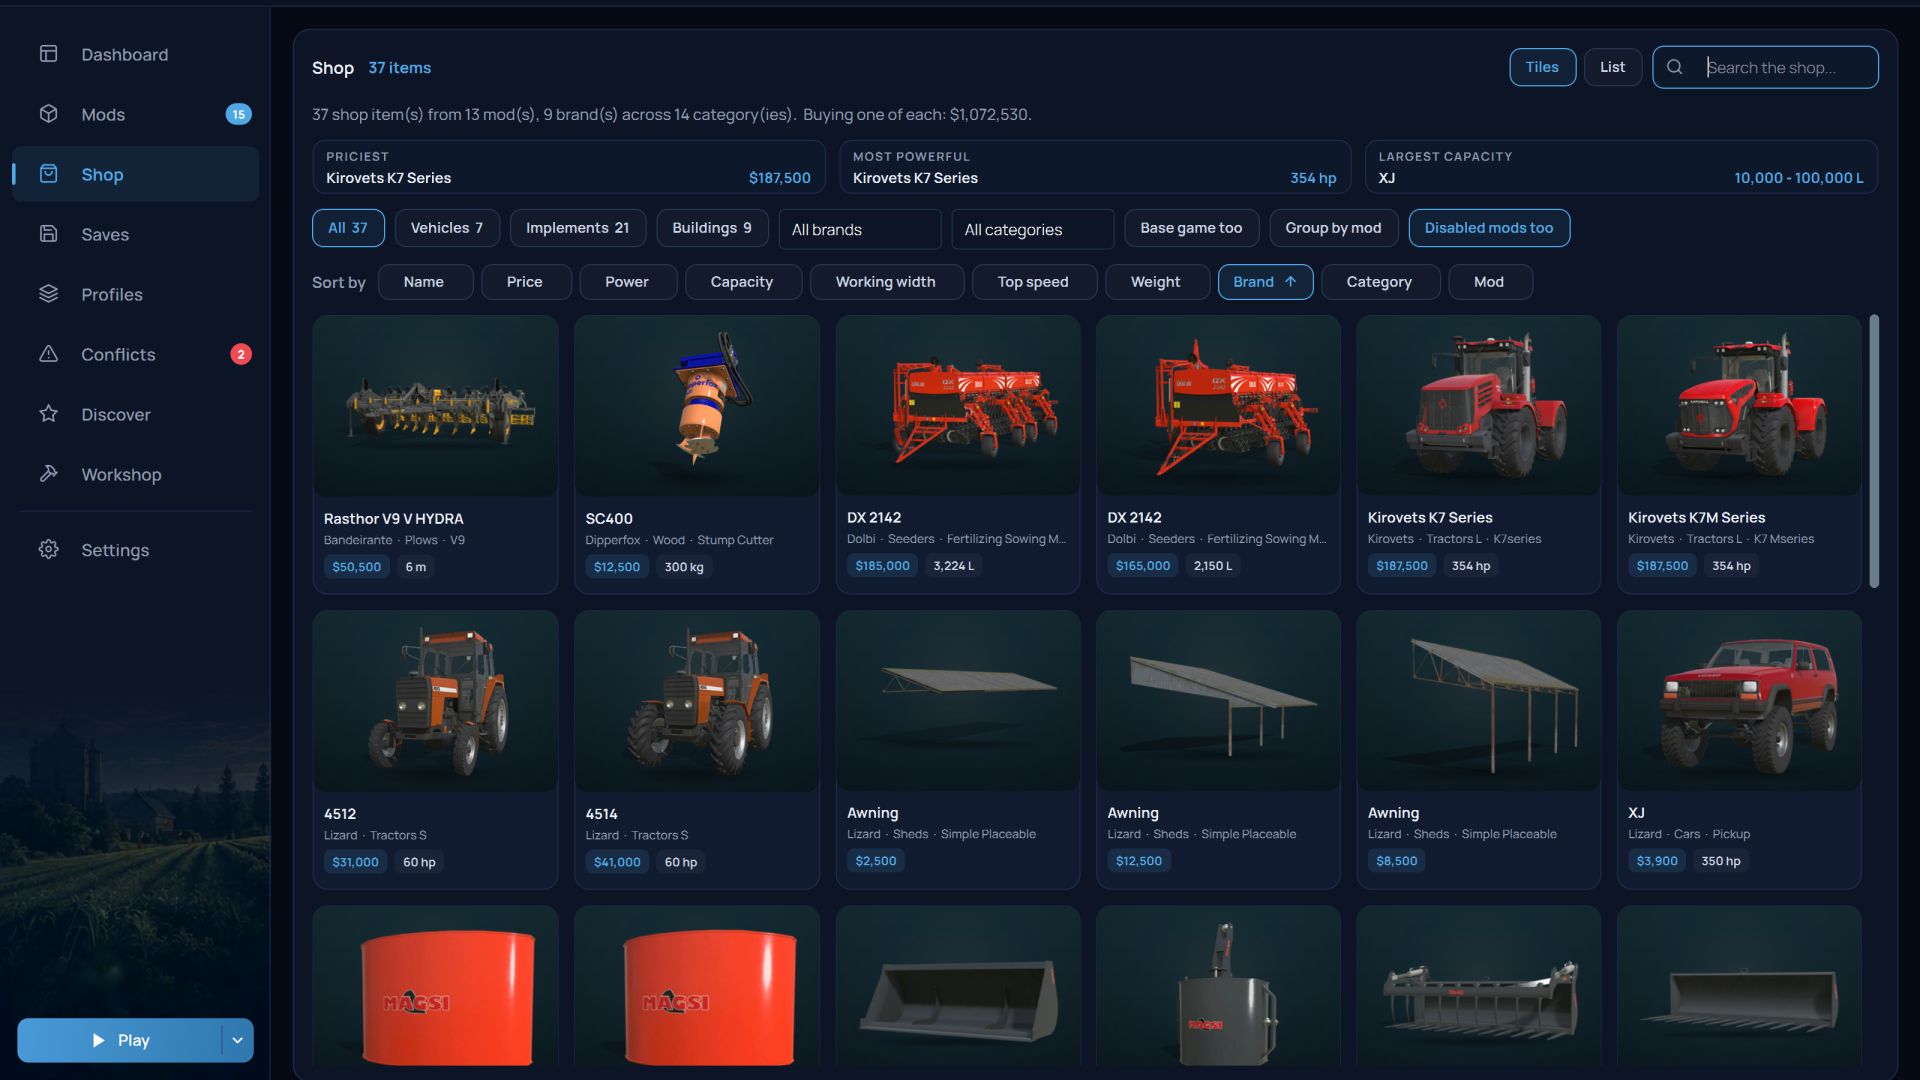Select the Buildings 9 tab
Screen dimensions: 1920x1080
point(711,228)
